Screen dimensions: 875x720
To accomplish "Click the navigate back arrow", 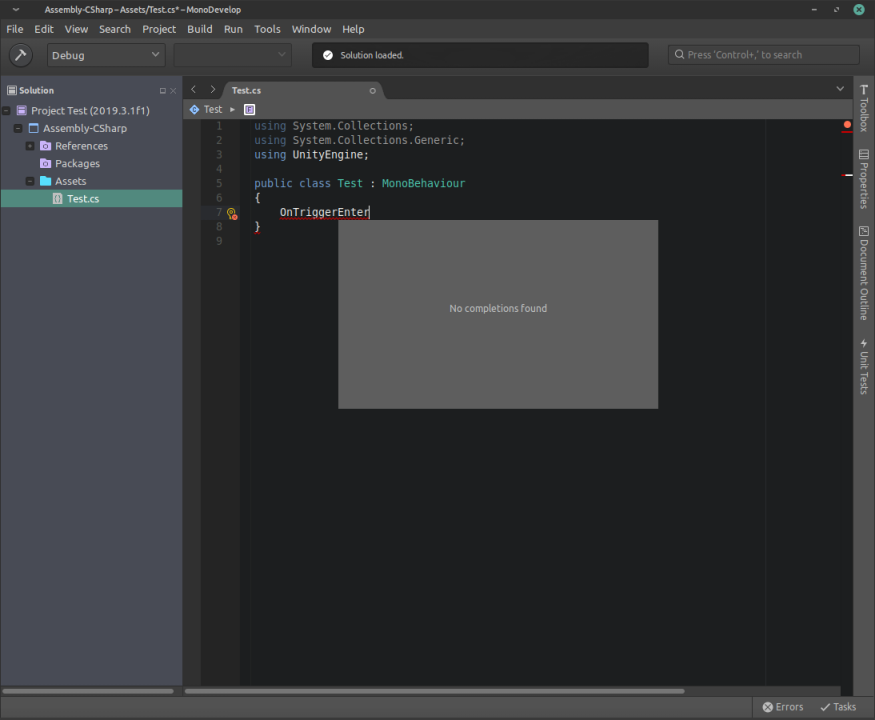I will coord(192,89).
